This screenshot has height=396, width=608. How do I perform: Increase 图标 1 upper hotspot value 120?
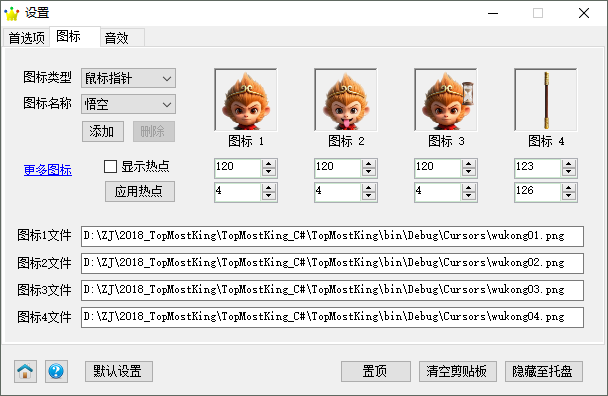click(x=269, y=164)
